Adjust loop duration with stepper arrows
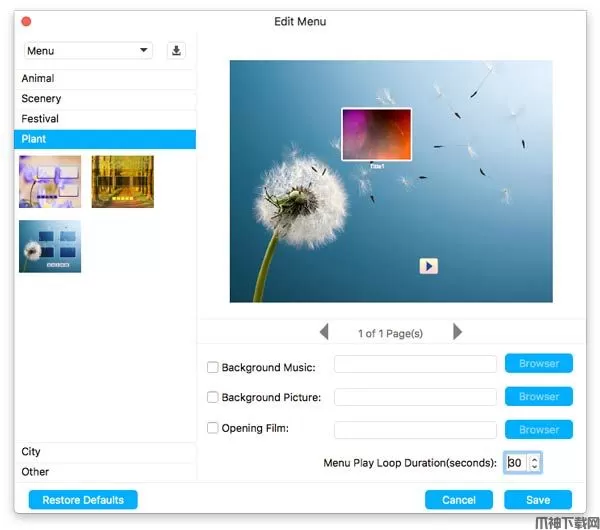 [535, 462]
